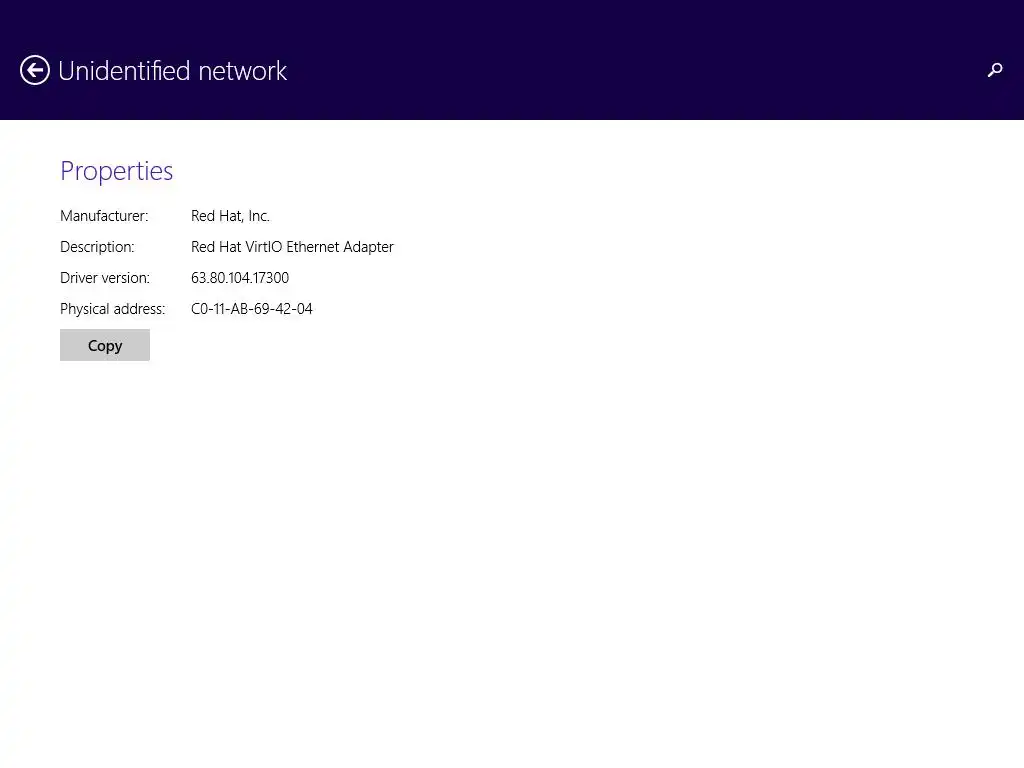Image resolution: width=1024 pixels, height=768 pixels.
Task: Click the word 'Ethernet' in the description value
Action: pos(313,247)
